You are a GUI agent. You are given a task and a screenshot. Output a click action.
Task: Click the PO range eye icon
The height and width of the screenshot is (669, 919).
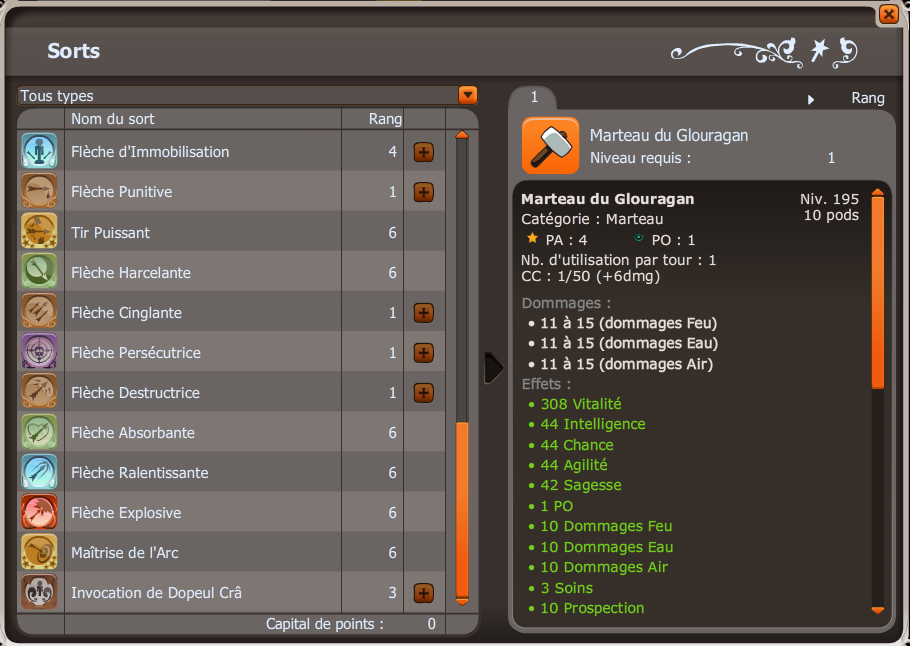[x=638, y=237]
